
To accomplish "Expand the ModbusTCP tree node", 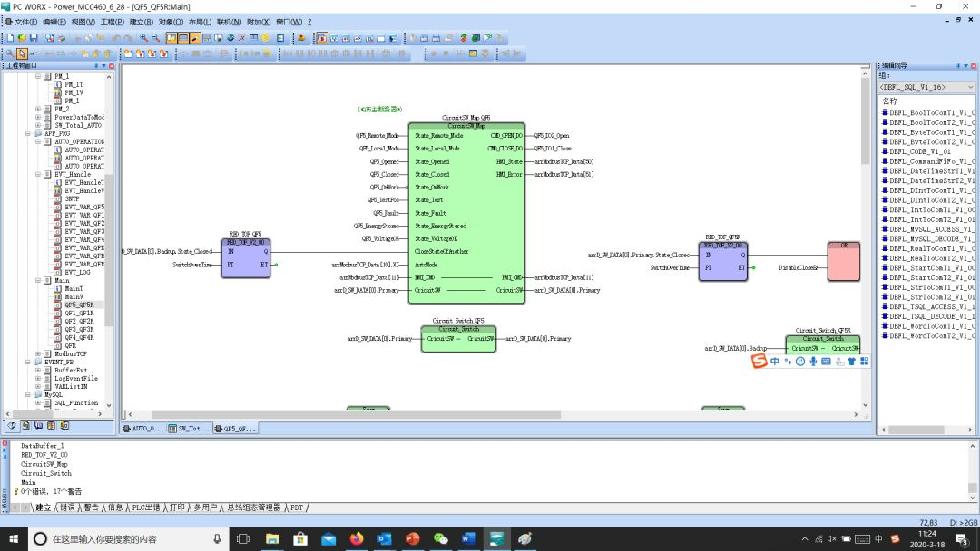I will pyautogui.click(x=38, y=354).
